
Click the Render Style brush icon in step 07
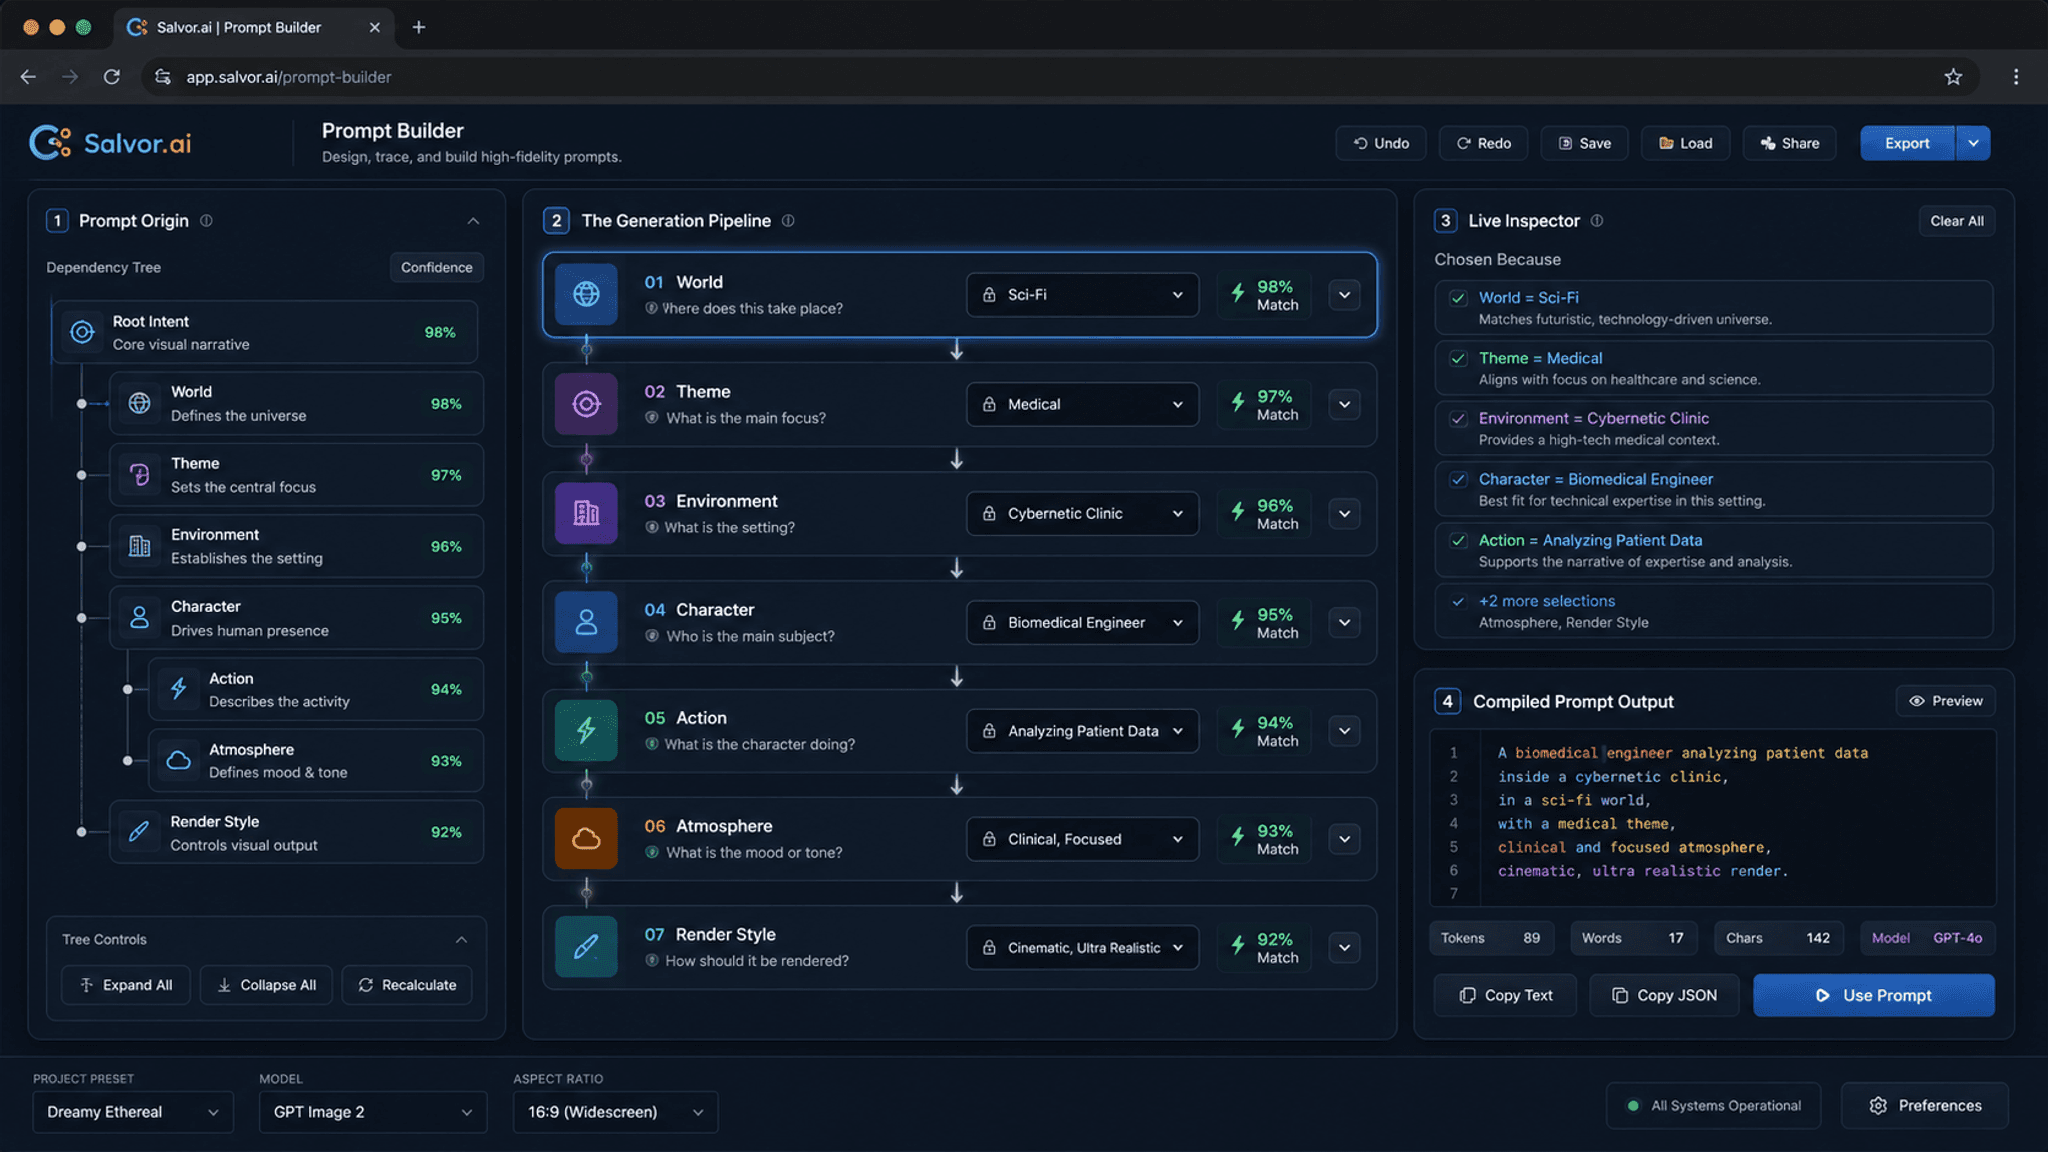[586, 946]
